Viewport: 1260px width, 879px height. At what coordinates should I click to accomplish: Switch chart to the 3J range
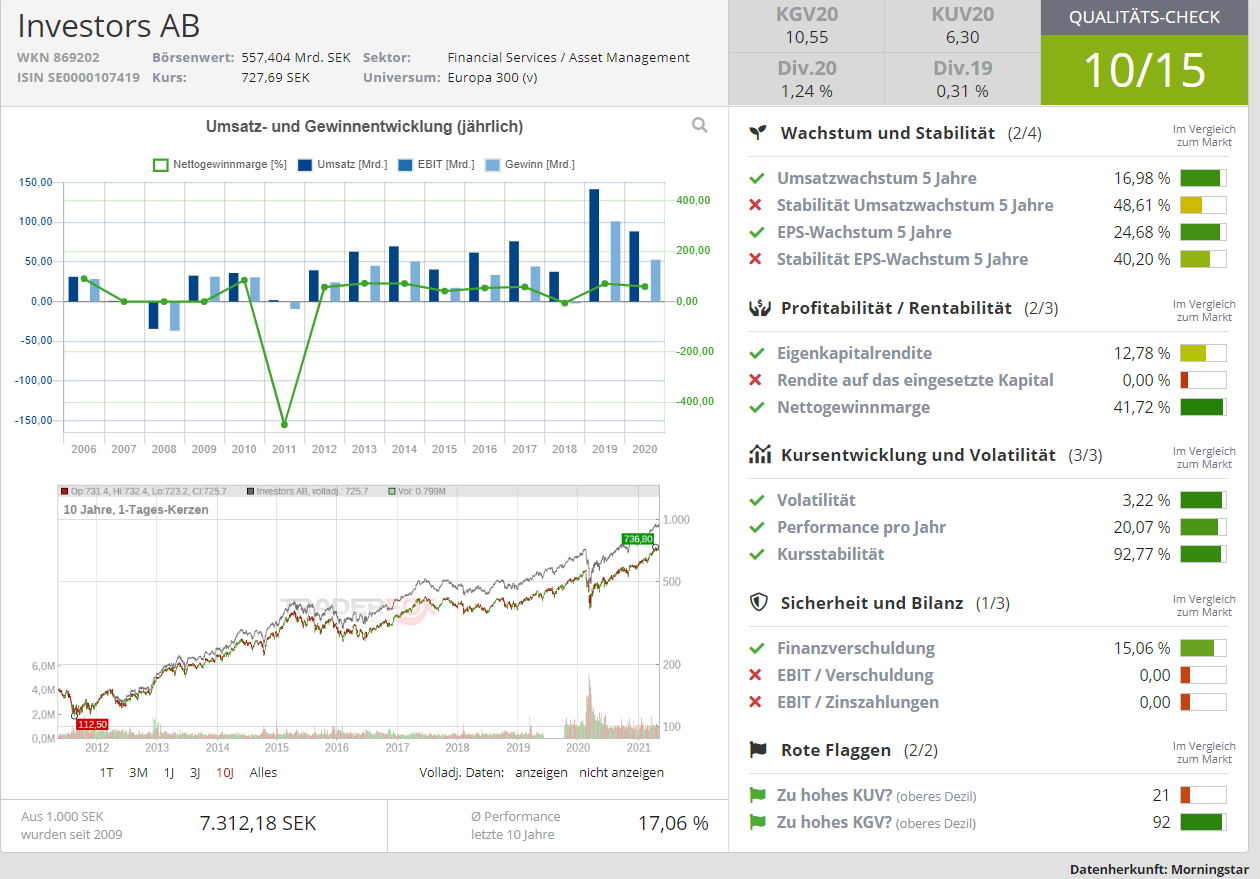[196, 773]
